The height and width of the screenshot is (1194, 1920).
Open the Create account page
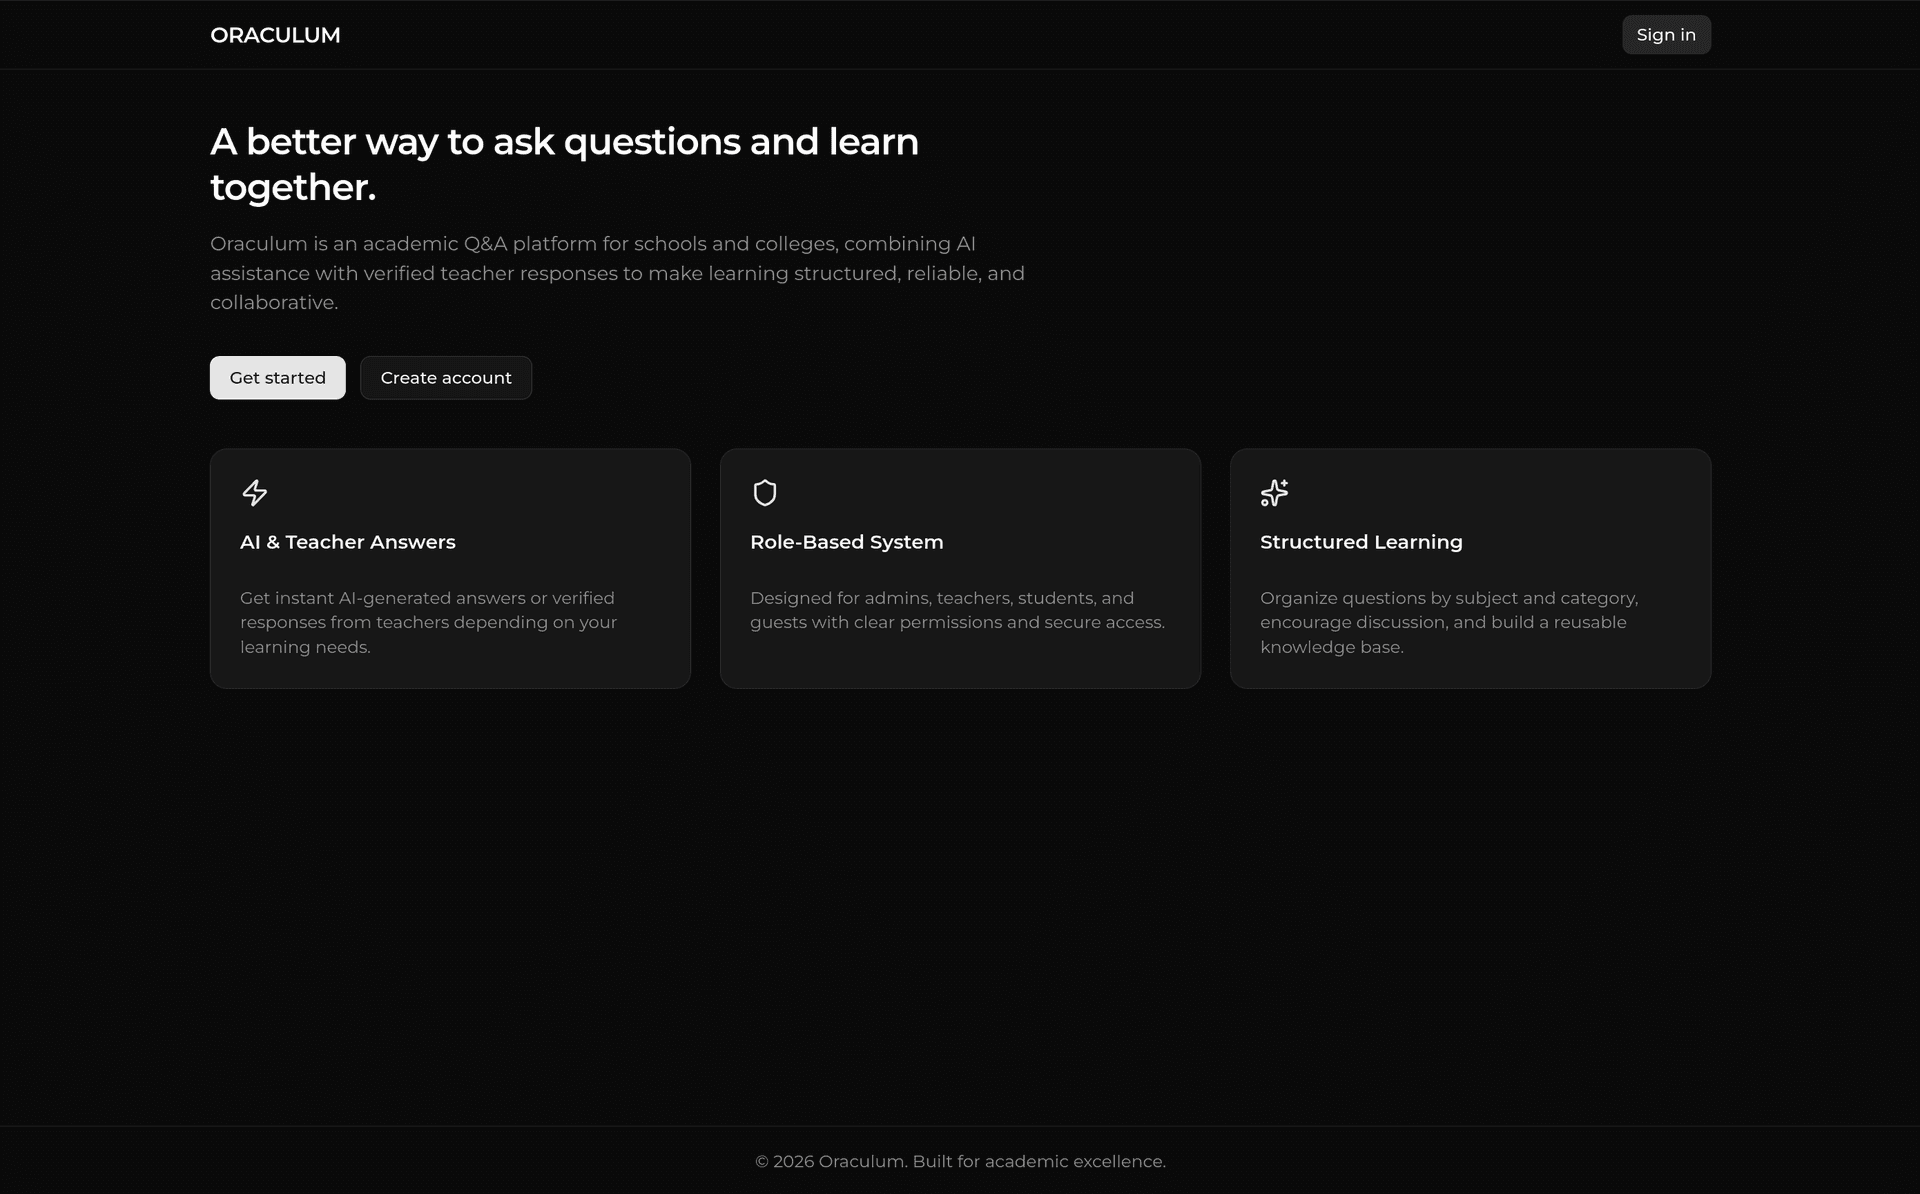pyautogui.click(x=445, y=378)
